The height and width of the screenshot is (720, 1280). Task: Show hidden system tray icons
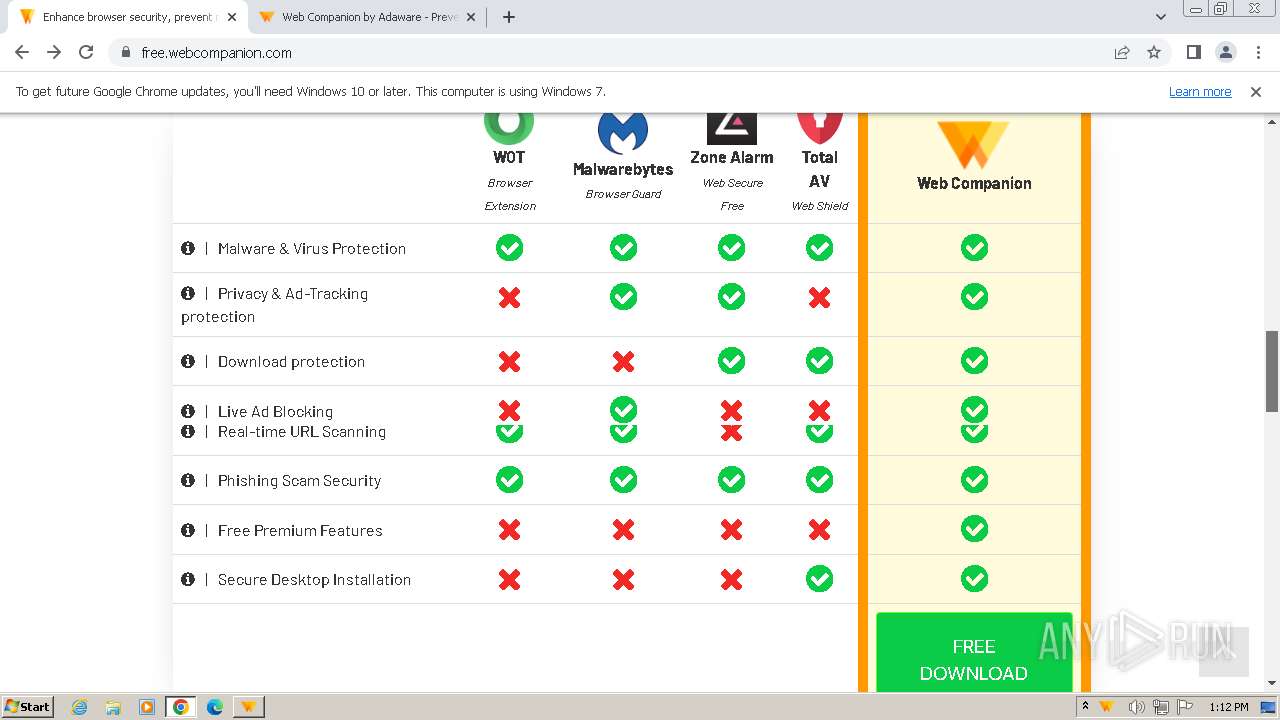pyautogui.click(x=1085, y=706)
